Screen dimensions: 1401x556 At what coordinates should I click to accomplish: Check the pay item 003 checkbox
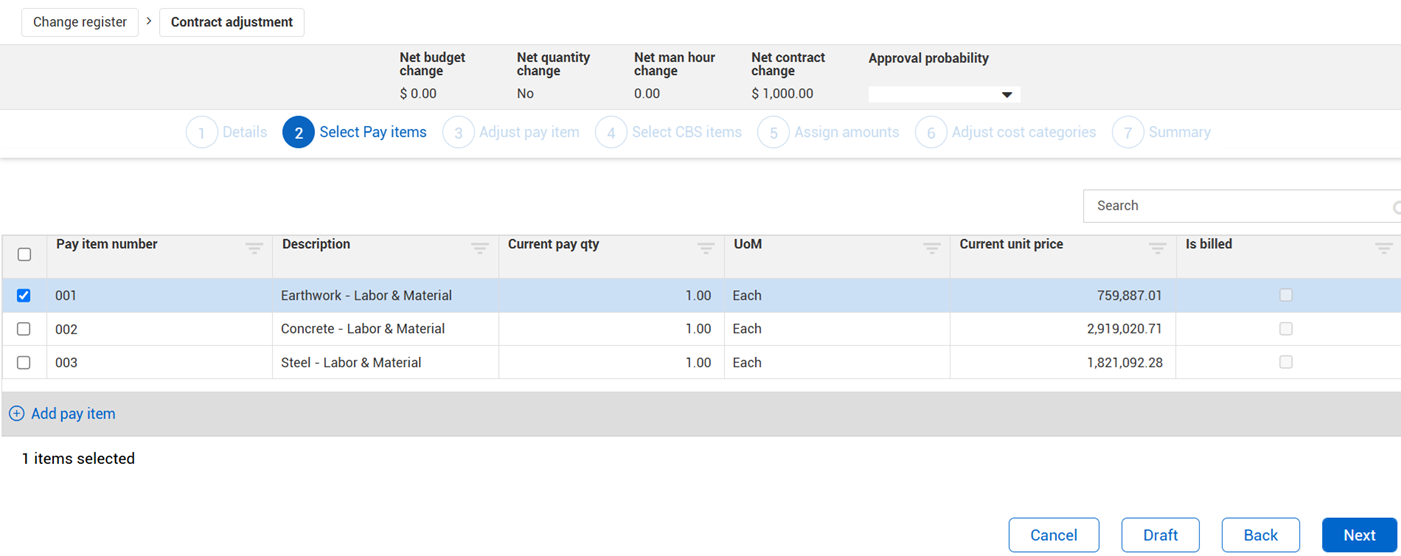click(x=24, y=363)
